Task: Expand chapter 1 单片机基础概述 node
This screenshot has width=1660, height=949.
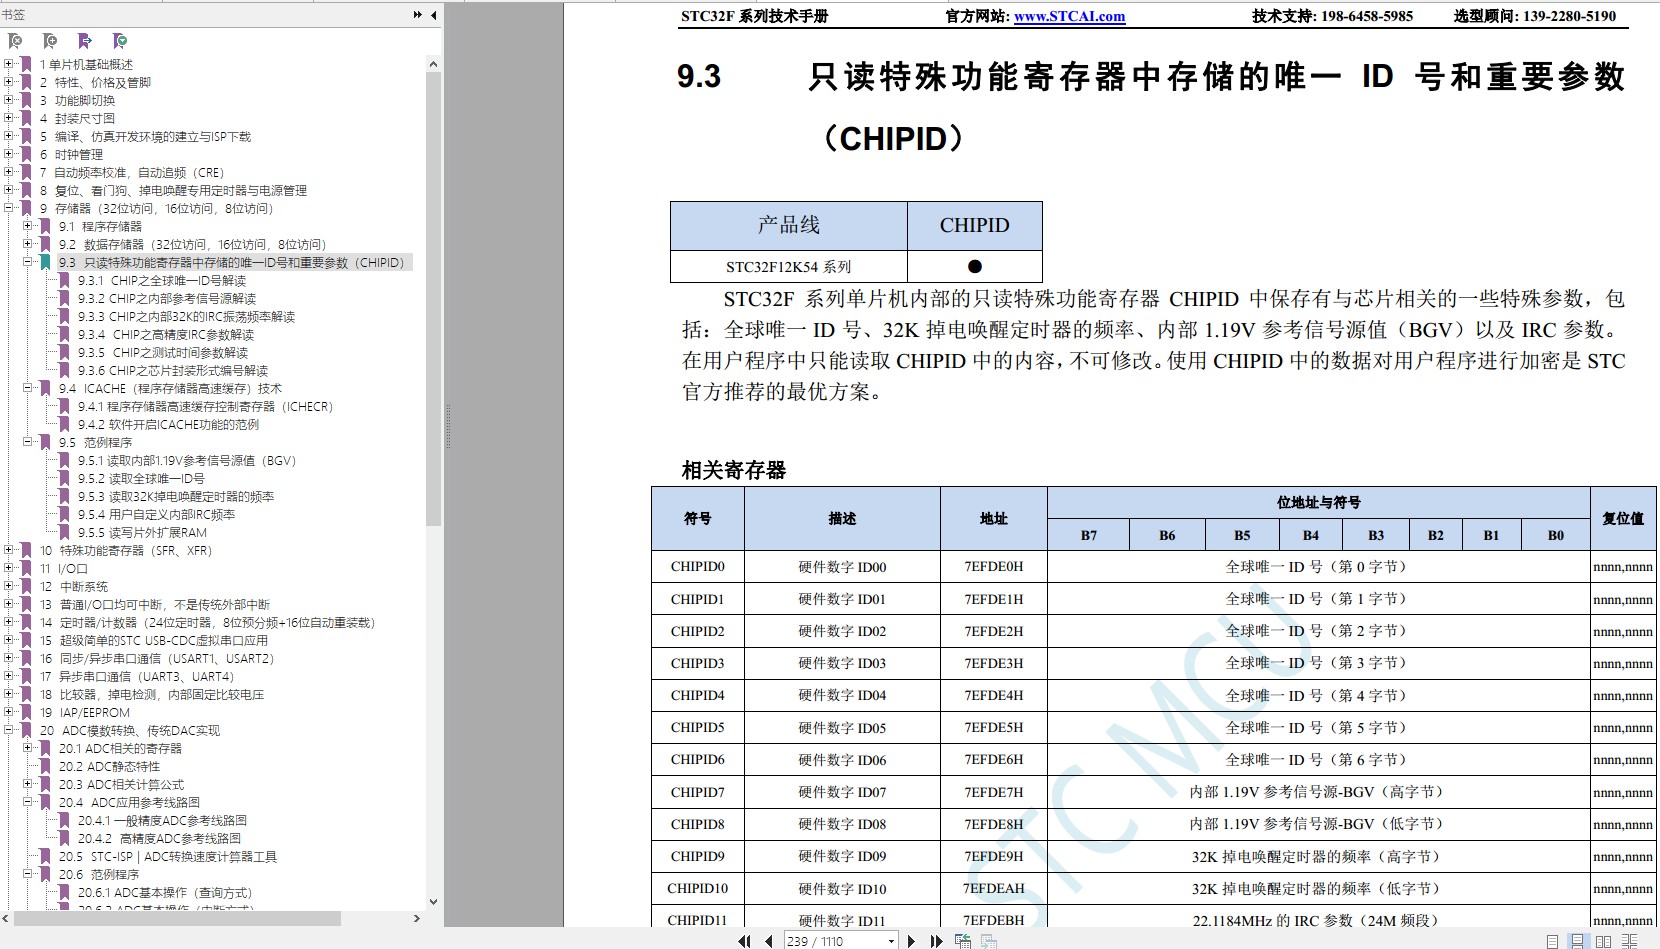Action: tap(9, 64)
